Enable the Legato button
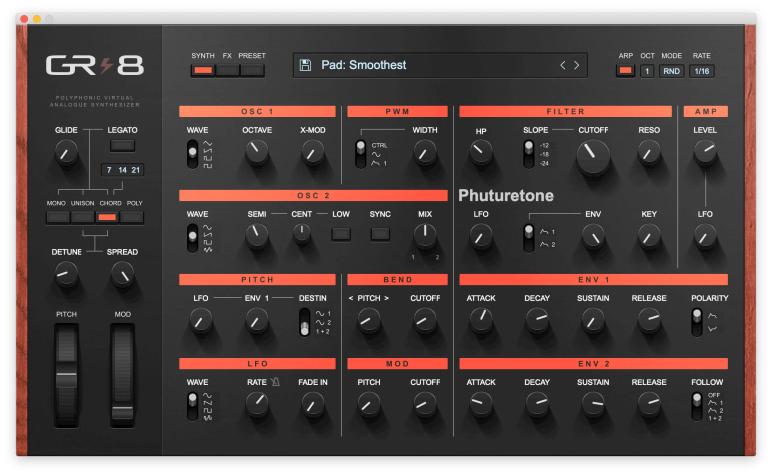 click(122, 145)
